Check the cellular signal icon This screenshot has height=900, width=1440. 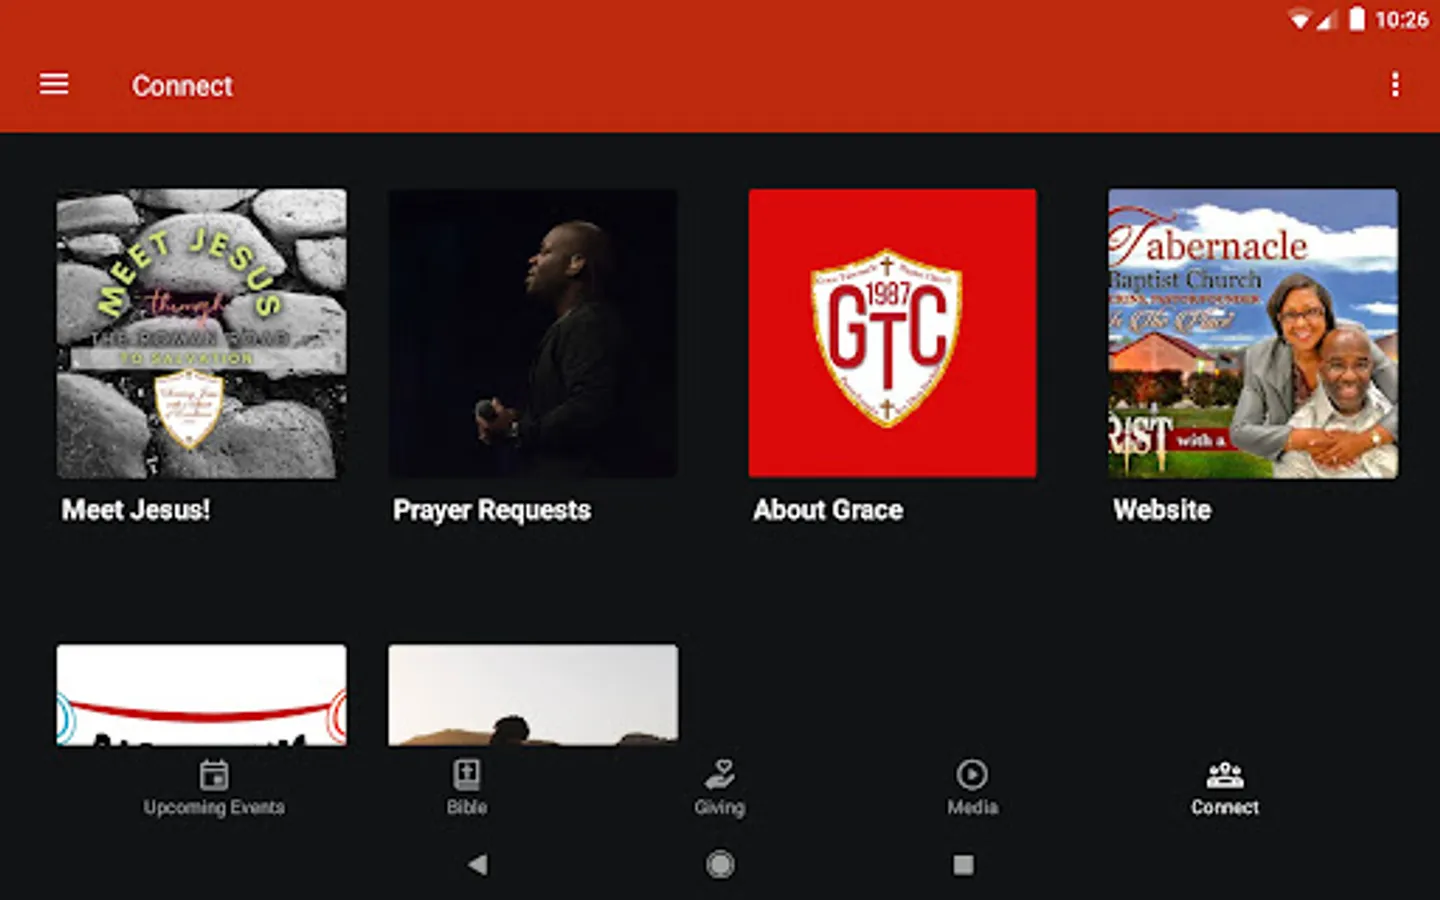coord(1326,20)
